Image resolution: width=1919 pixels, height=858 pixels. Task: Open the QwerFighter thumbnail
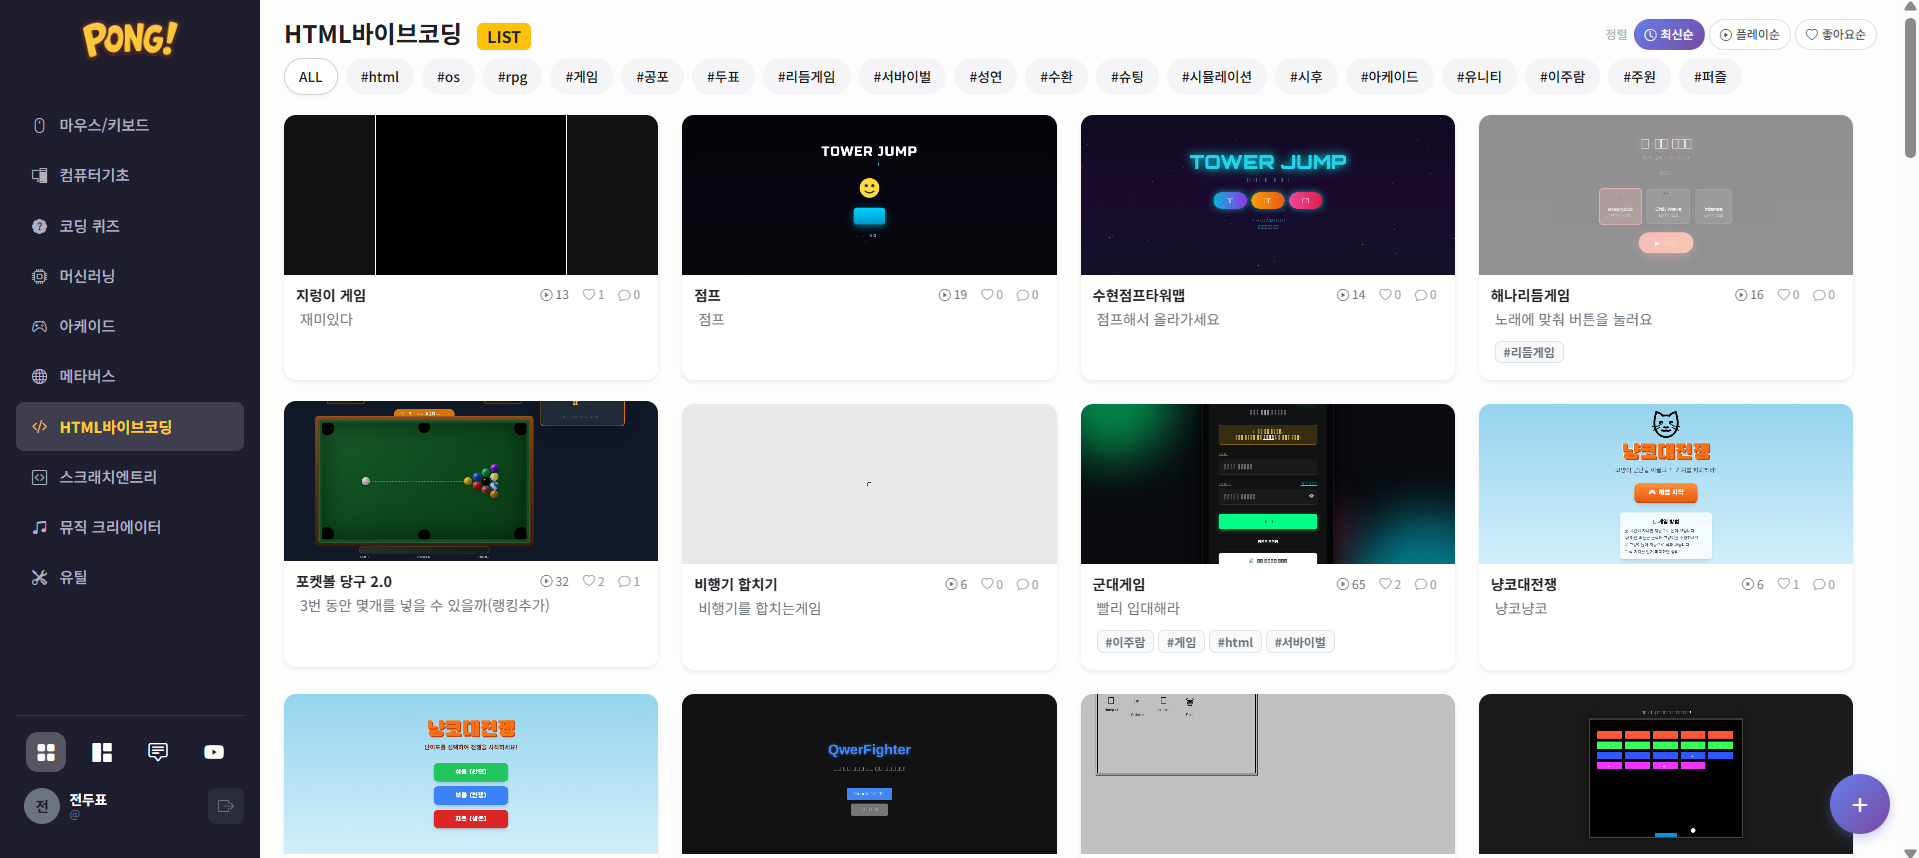click(x=869, y=774)
